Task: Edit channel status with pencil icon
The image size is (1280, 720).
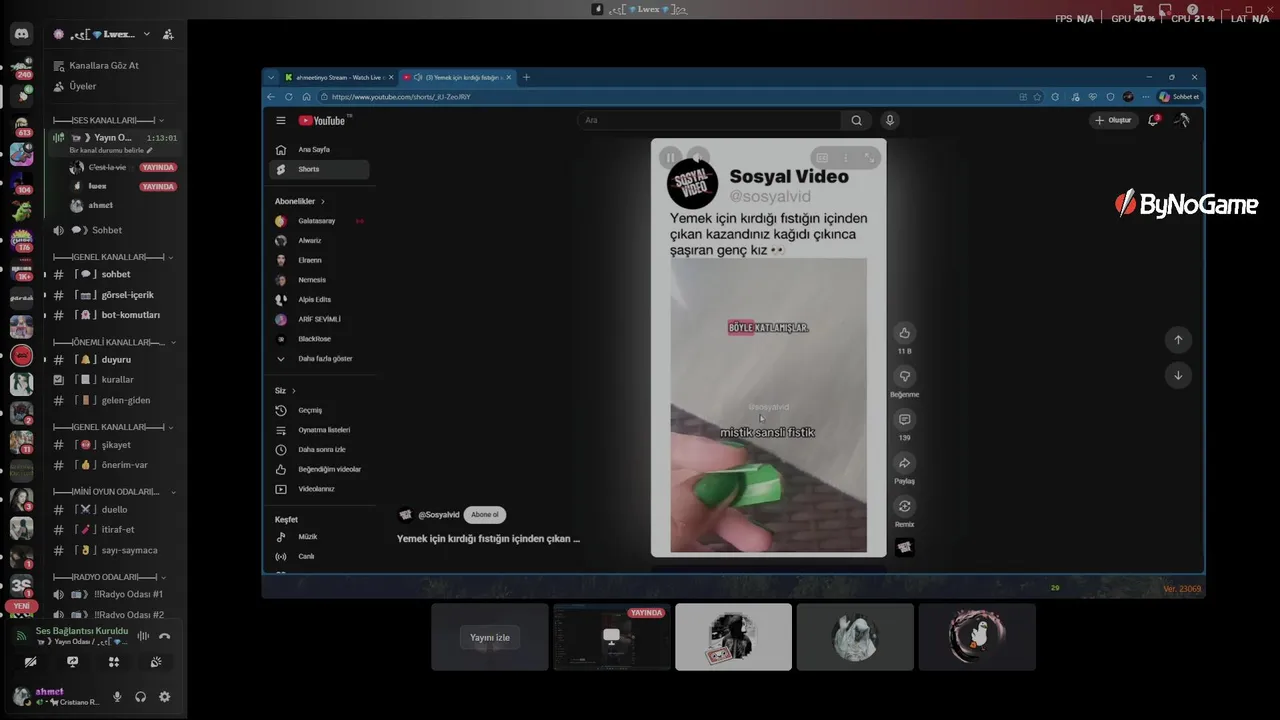Action: (150, 150)
